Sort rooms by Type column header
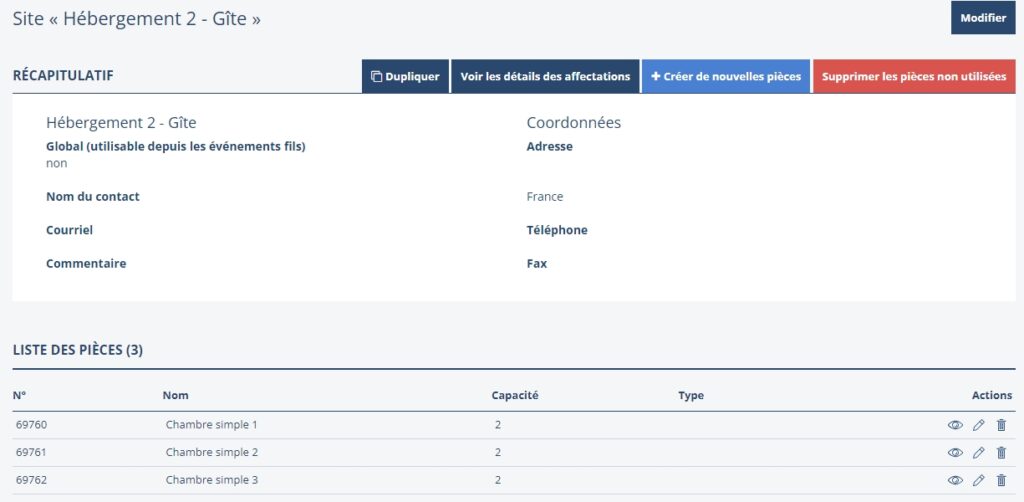1024x502 pixels. tap(690, 396)
